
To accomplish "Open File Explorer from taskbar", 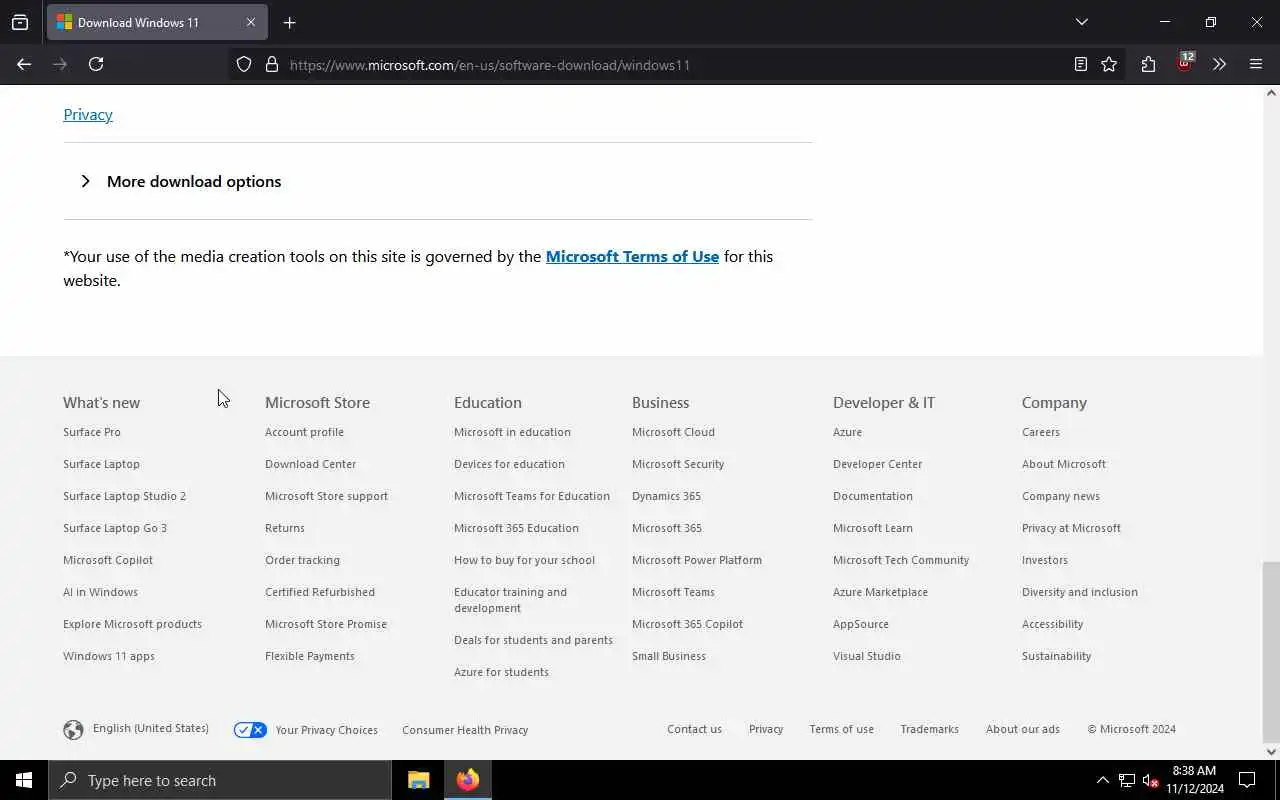I will tap(419, 780).
